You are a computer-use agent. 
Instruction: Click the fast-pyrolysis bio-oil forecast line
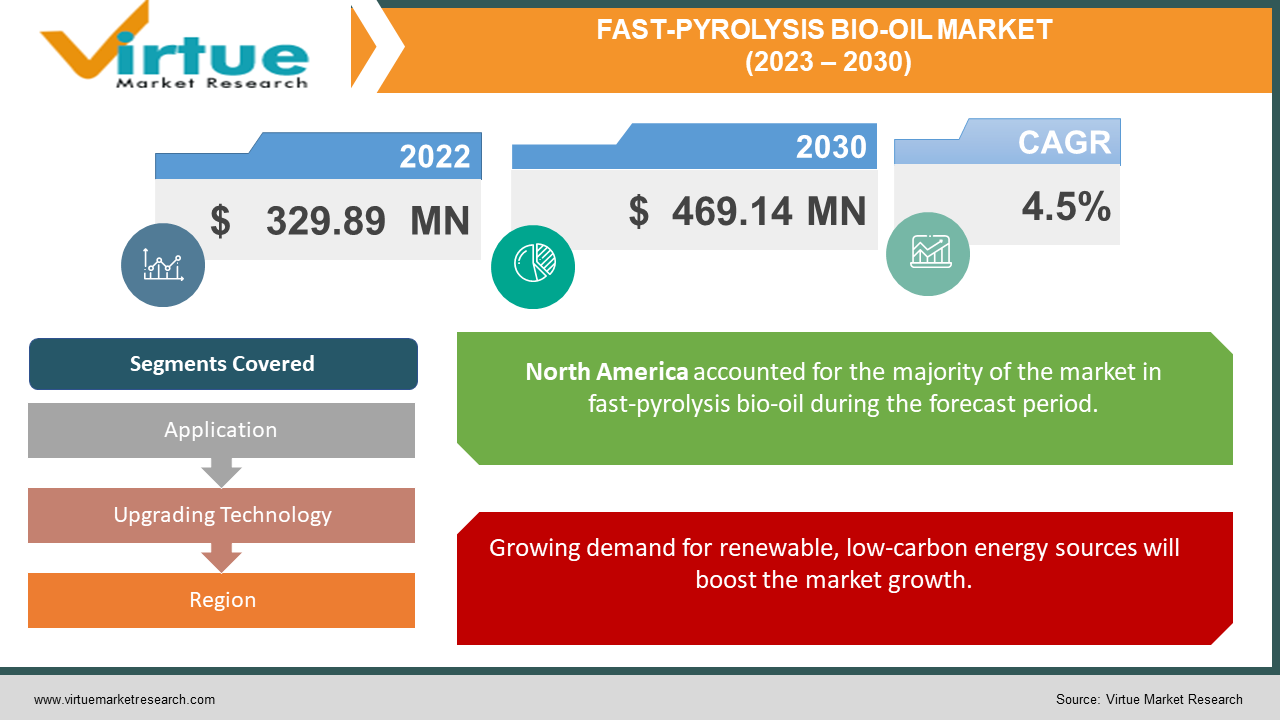click(x=843, y=403)
